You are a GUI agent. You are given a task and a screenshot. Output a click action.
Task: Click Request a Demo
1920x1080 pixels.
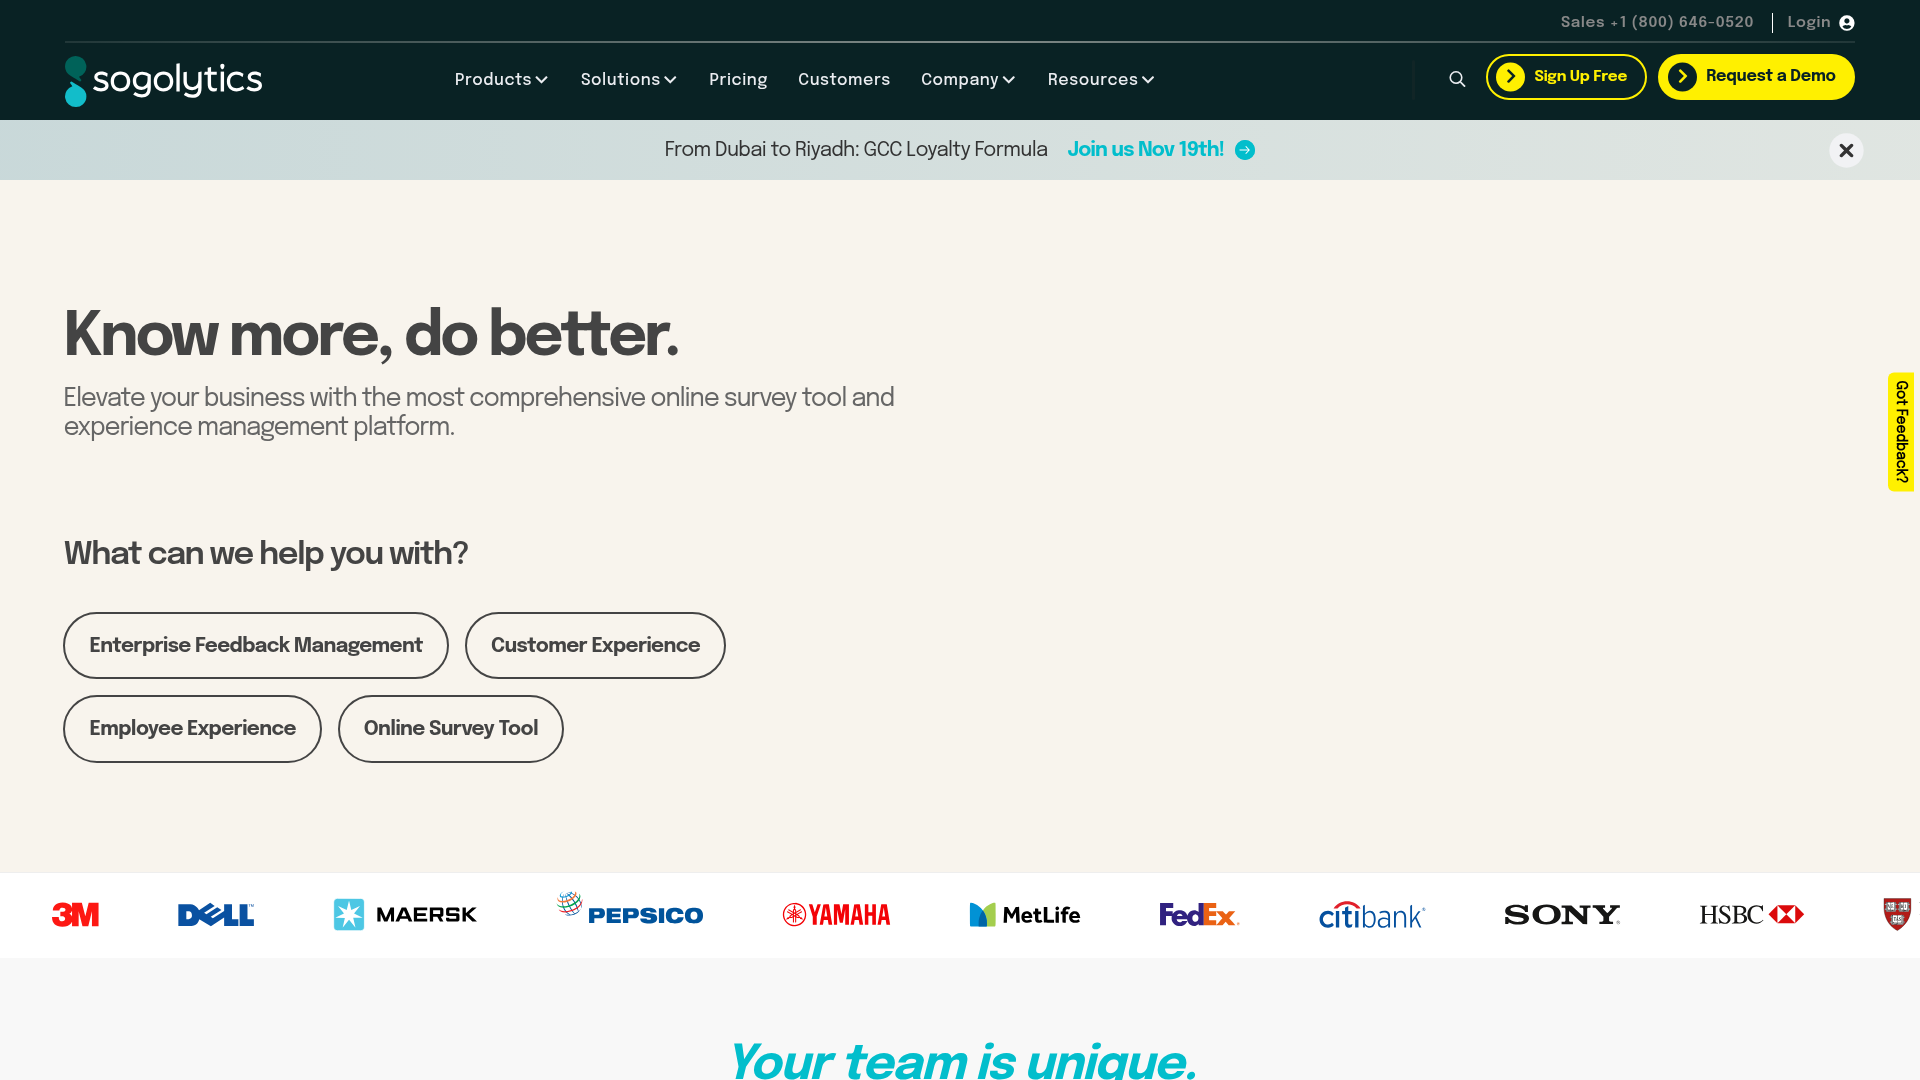pyautogui.click(x=1756, y=76)
